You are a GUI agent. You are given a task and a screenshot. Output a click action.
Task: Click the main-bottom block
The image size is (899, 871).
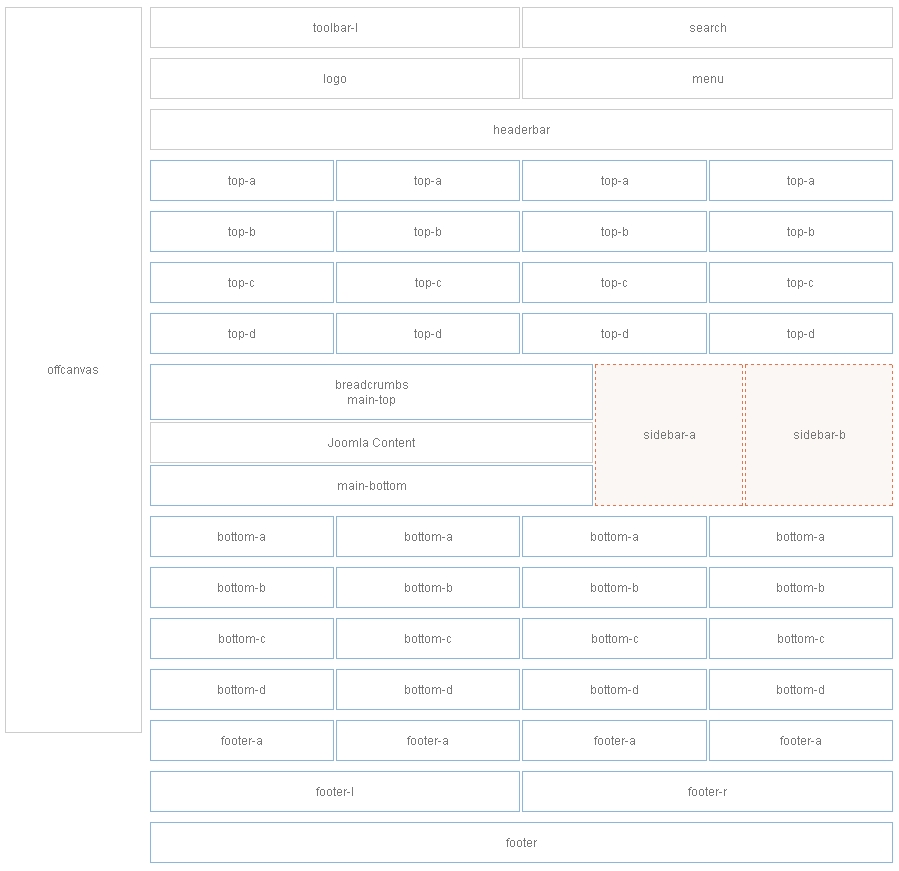click(x=372, y=485)
